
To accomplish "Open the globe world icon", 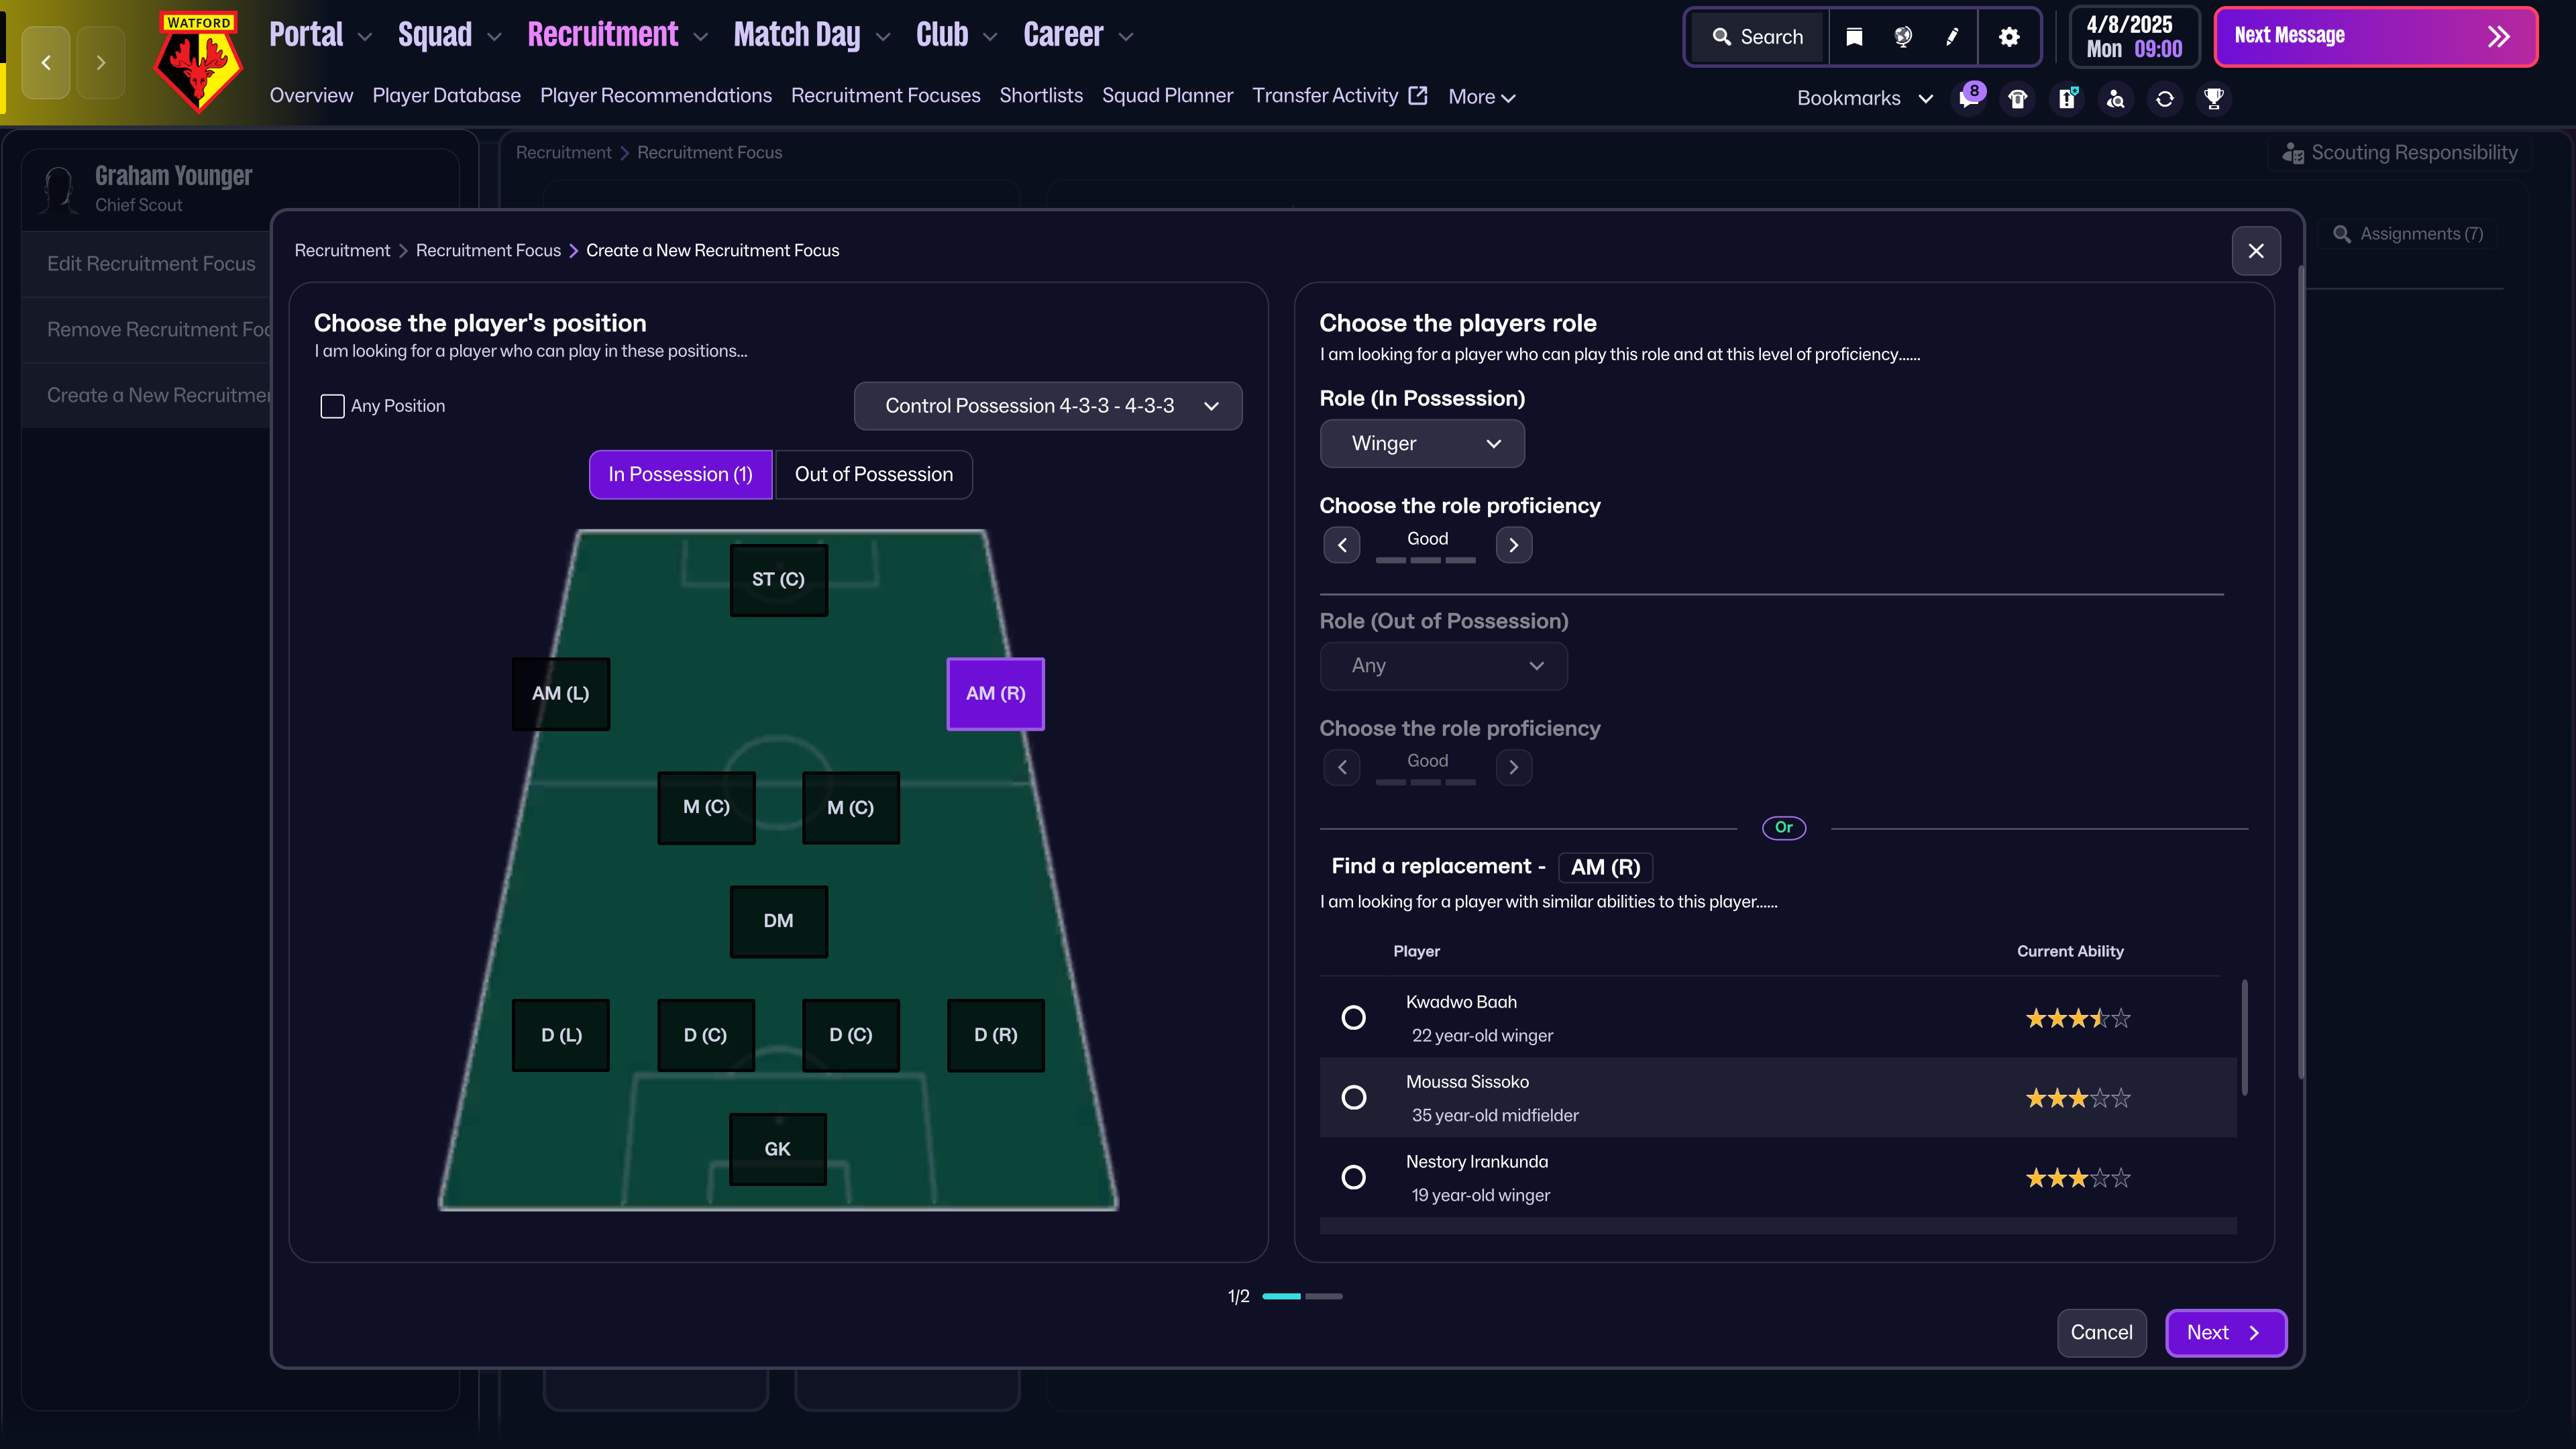I will click(1903, 37).
